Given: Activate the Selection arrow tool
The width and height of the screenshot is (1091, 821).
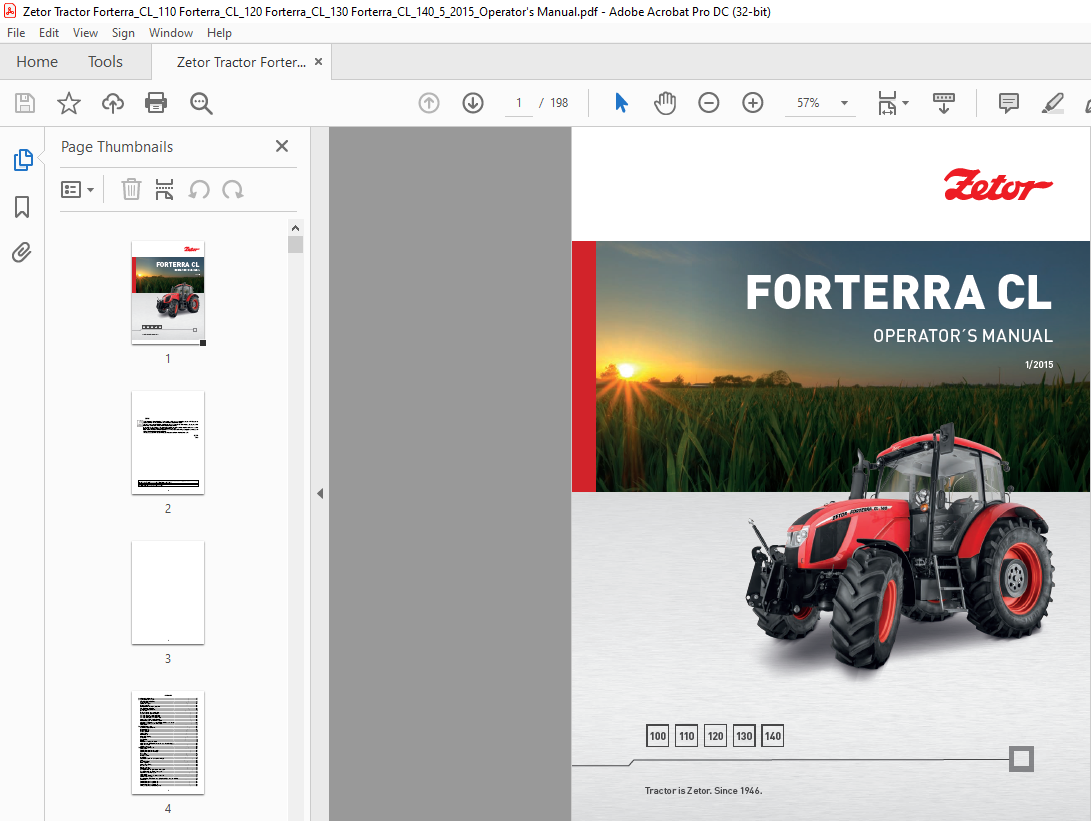Looking at the screenshot, I should pyautogui.click(x=621, y=103).
